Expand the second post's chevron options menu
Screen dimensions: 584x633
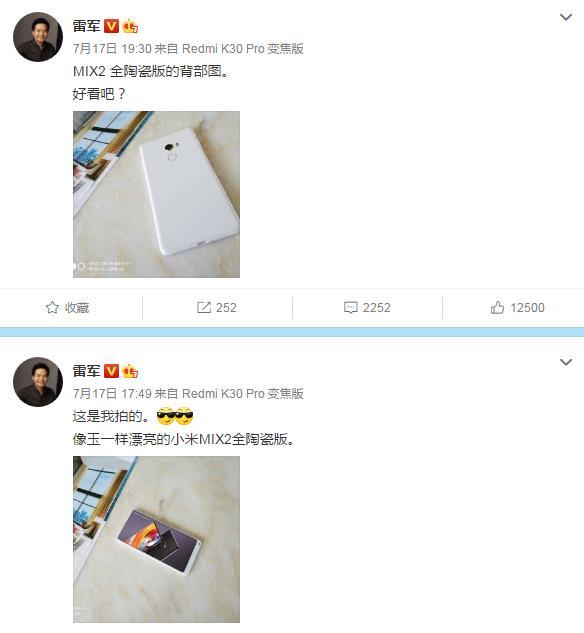pyautogui.click(x=566, y=362)
